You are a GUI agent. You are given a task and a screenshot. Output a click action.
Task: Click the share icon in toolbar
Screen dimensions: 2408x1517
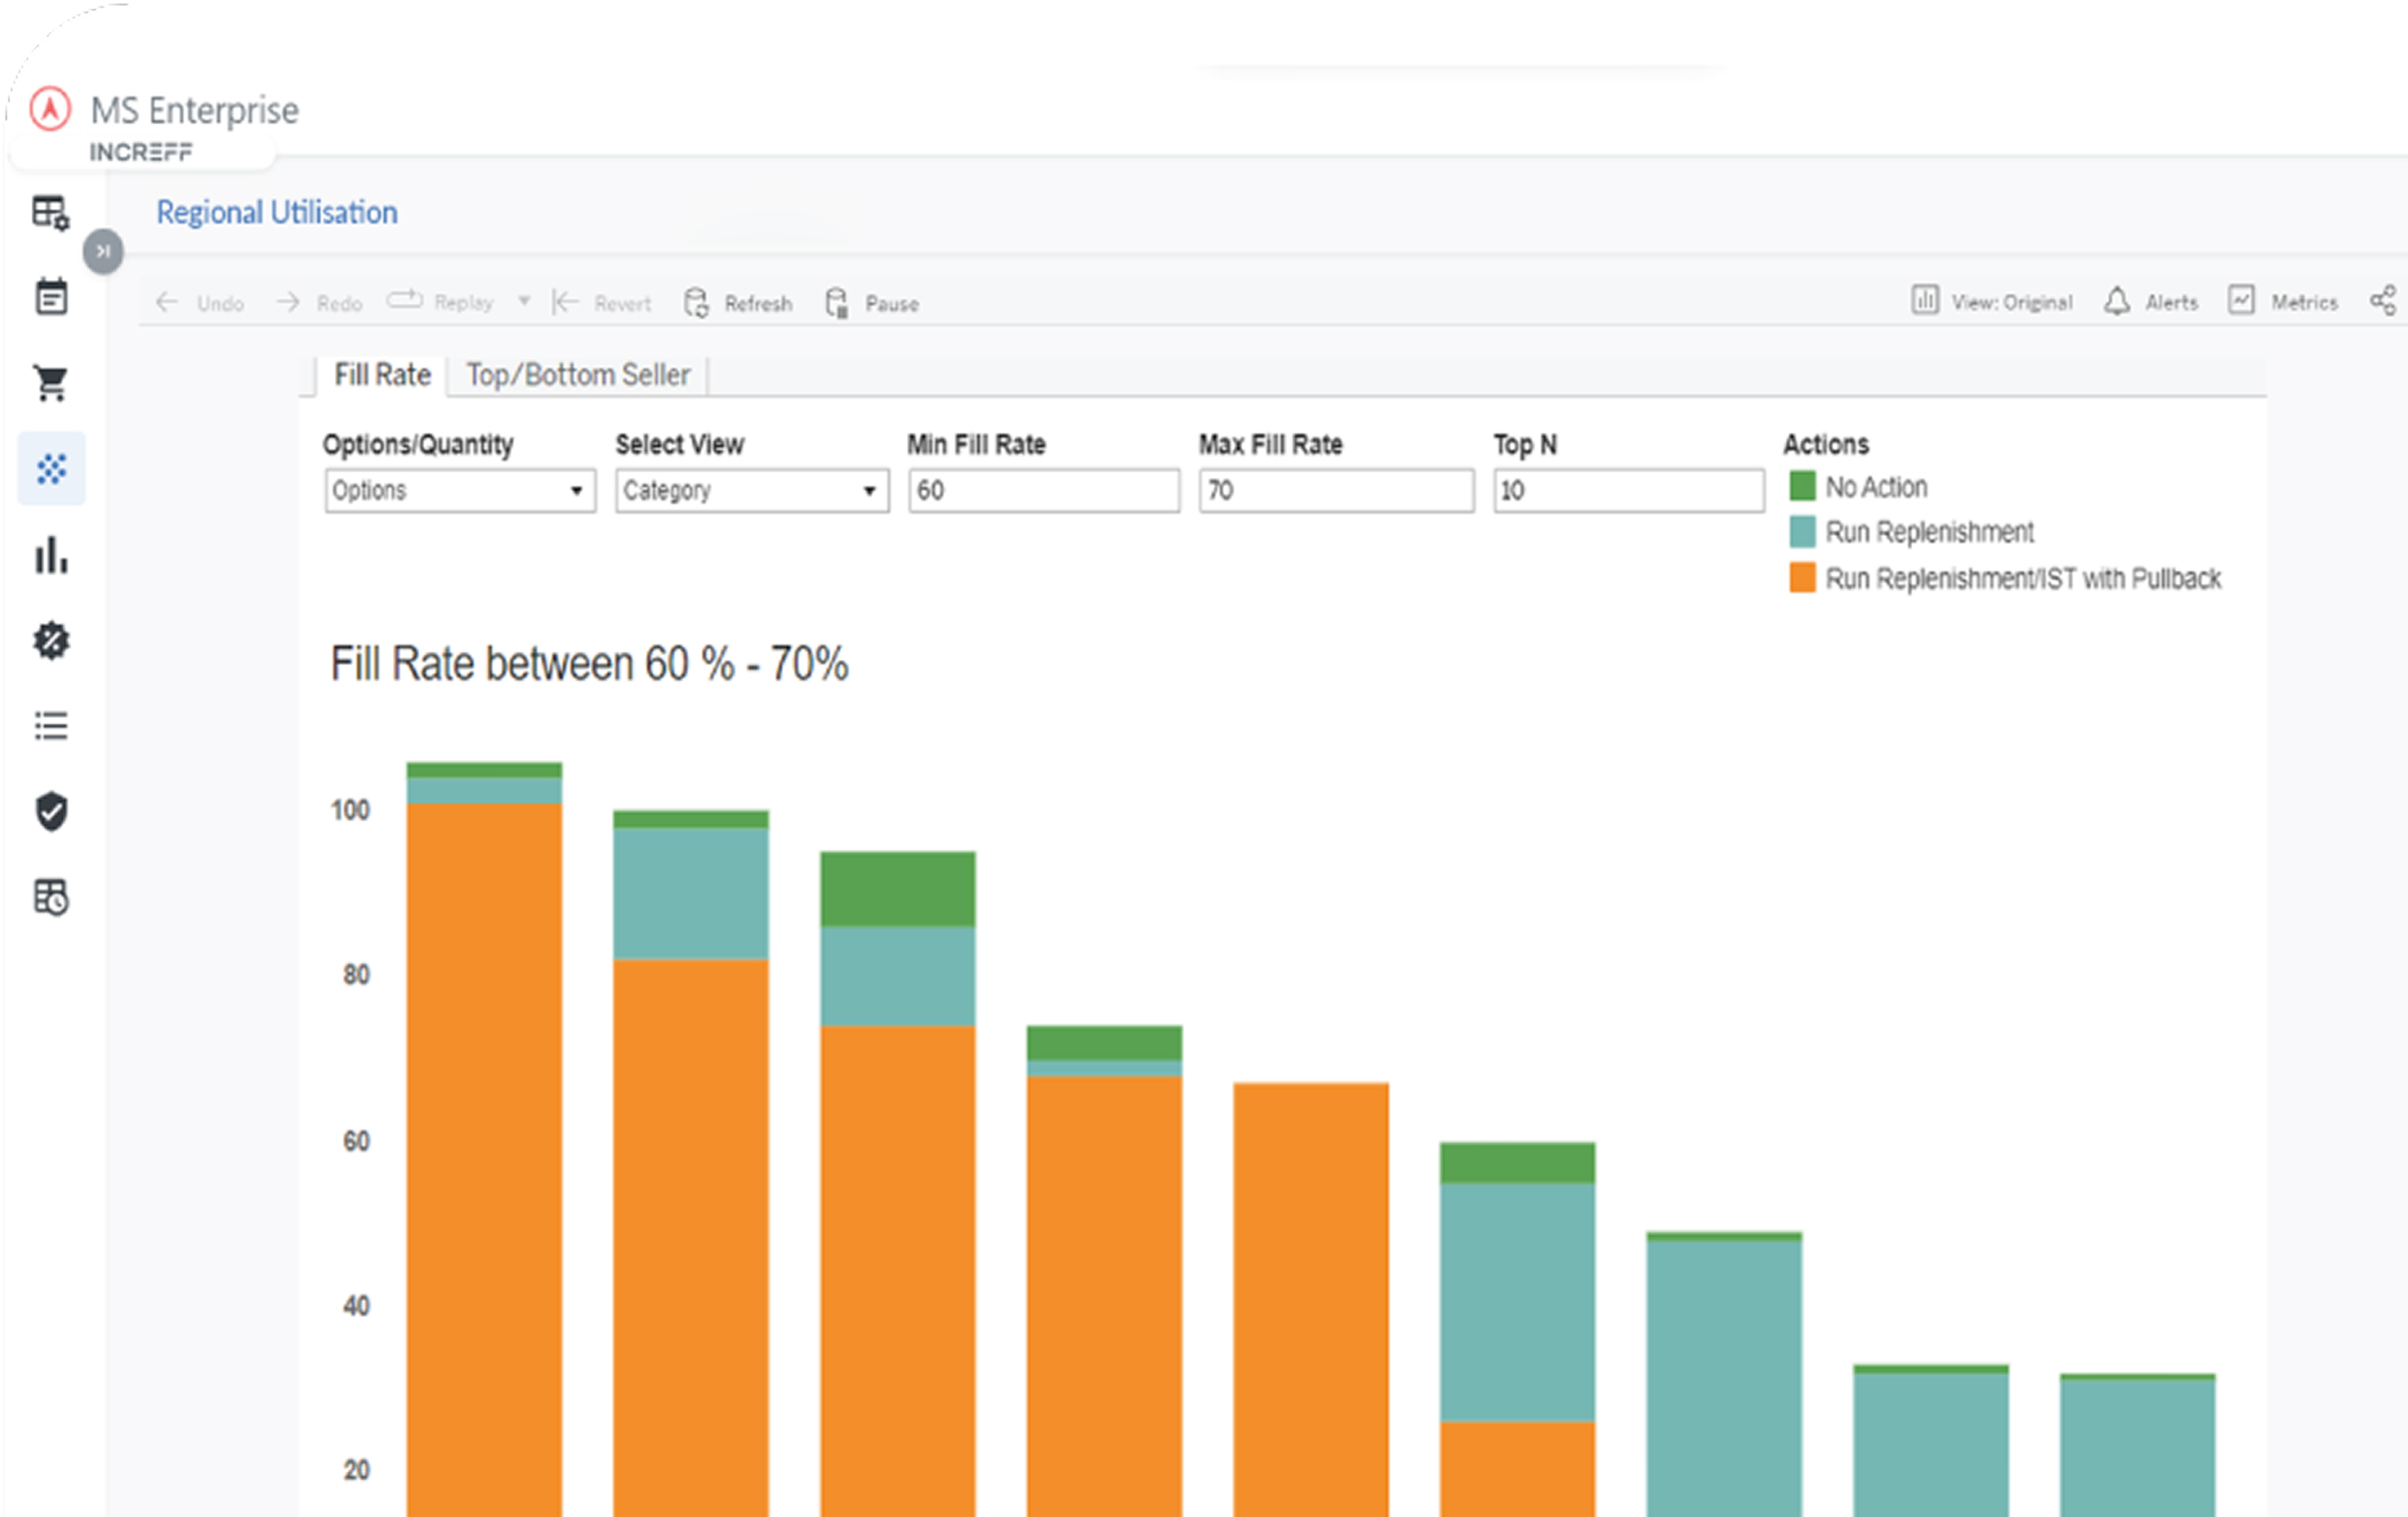2383,301
